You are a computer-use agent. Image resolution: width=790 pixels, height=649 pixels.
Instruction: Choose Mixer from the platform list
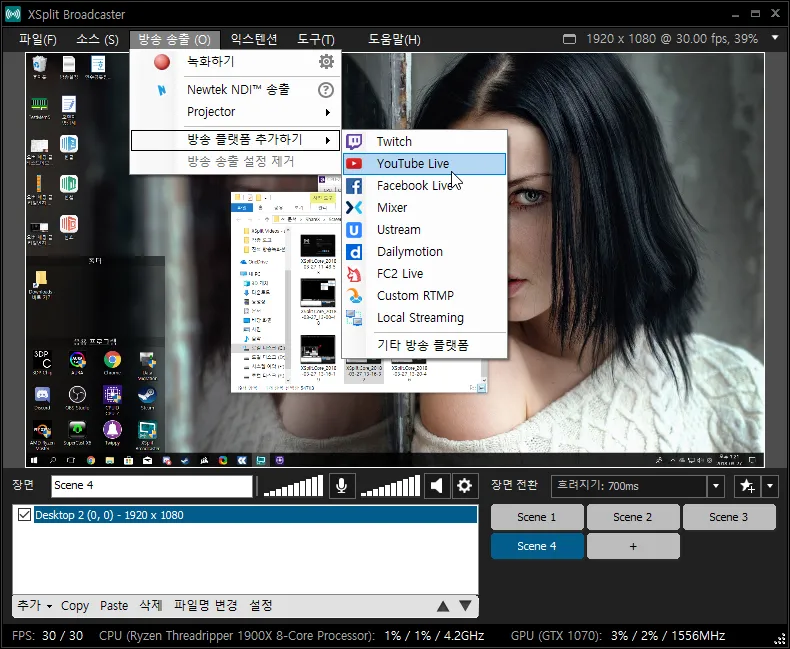tap(424, 208)
